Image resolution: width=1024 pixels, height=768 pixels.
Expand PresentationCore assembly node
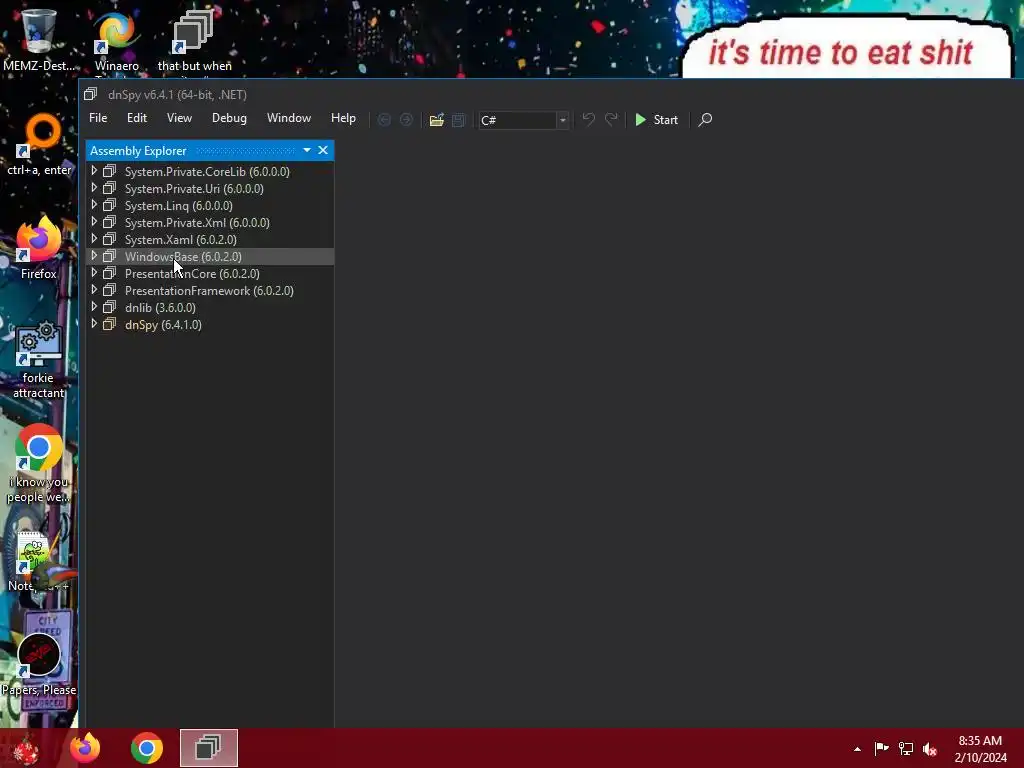click(x=94, y=273)
